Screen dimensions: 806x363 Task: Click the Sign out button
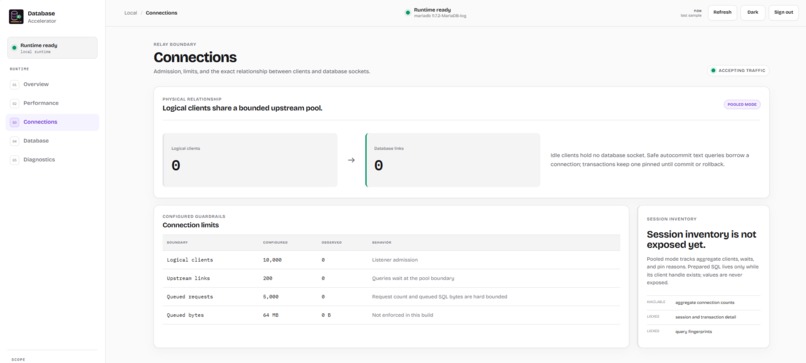click(x=783, y=12)
